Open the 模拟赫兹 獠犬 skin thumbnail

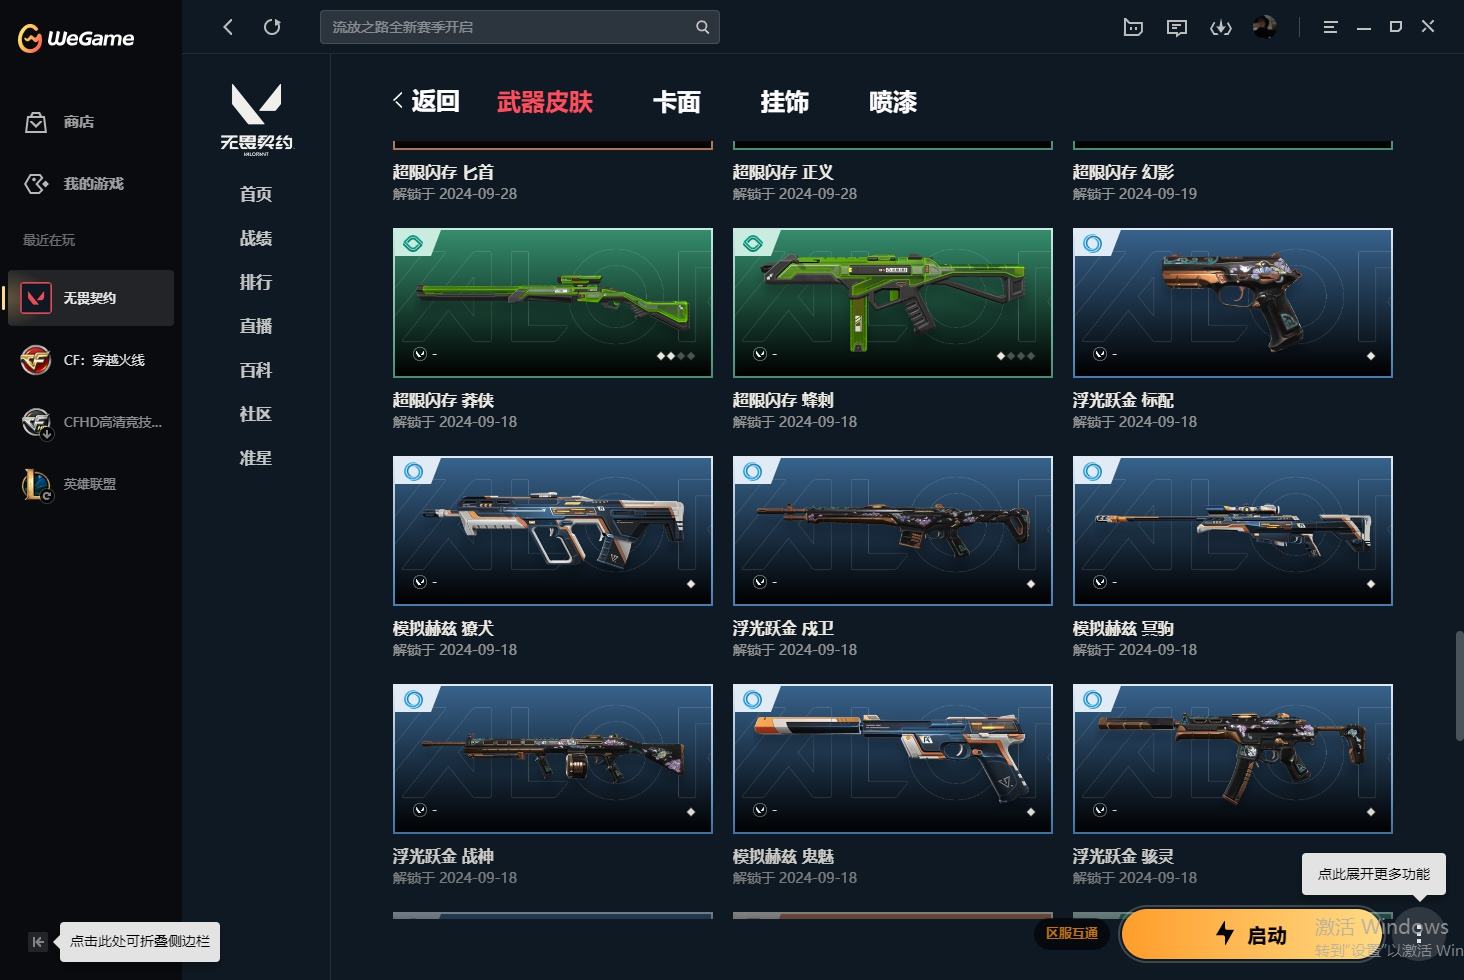click(553, 531)
